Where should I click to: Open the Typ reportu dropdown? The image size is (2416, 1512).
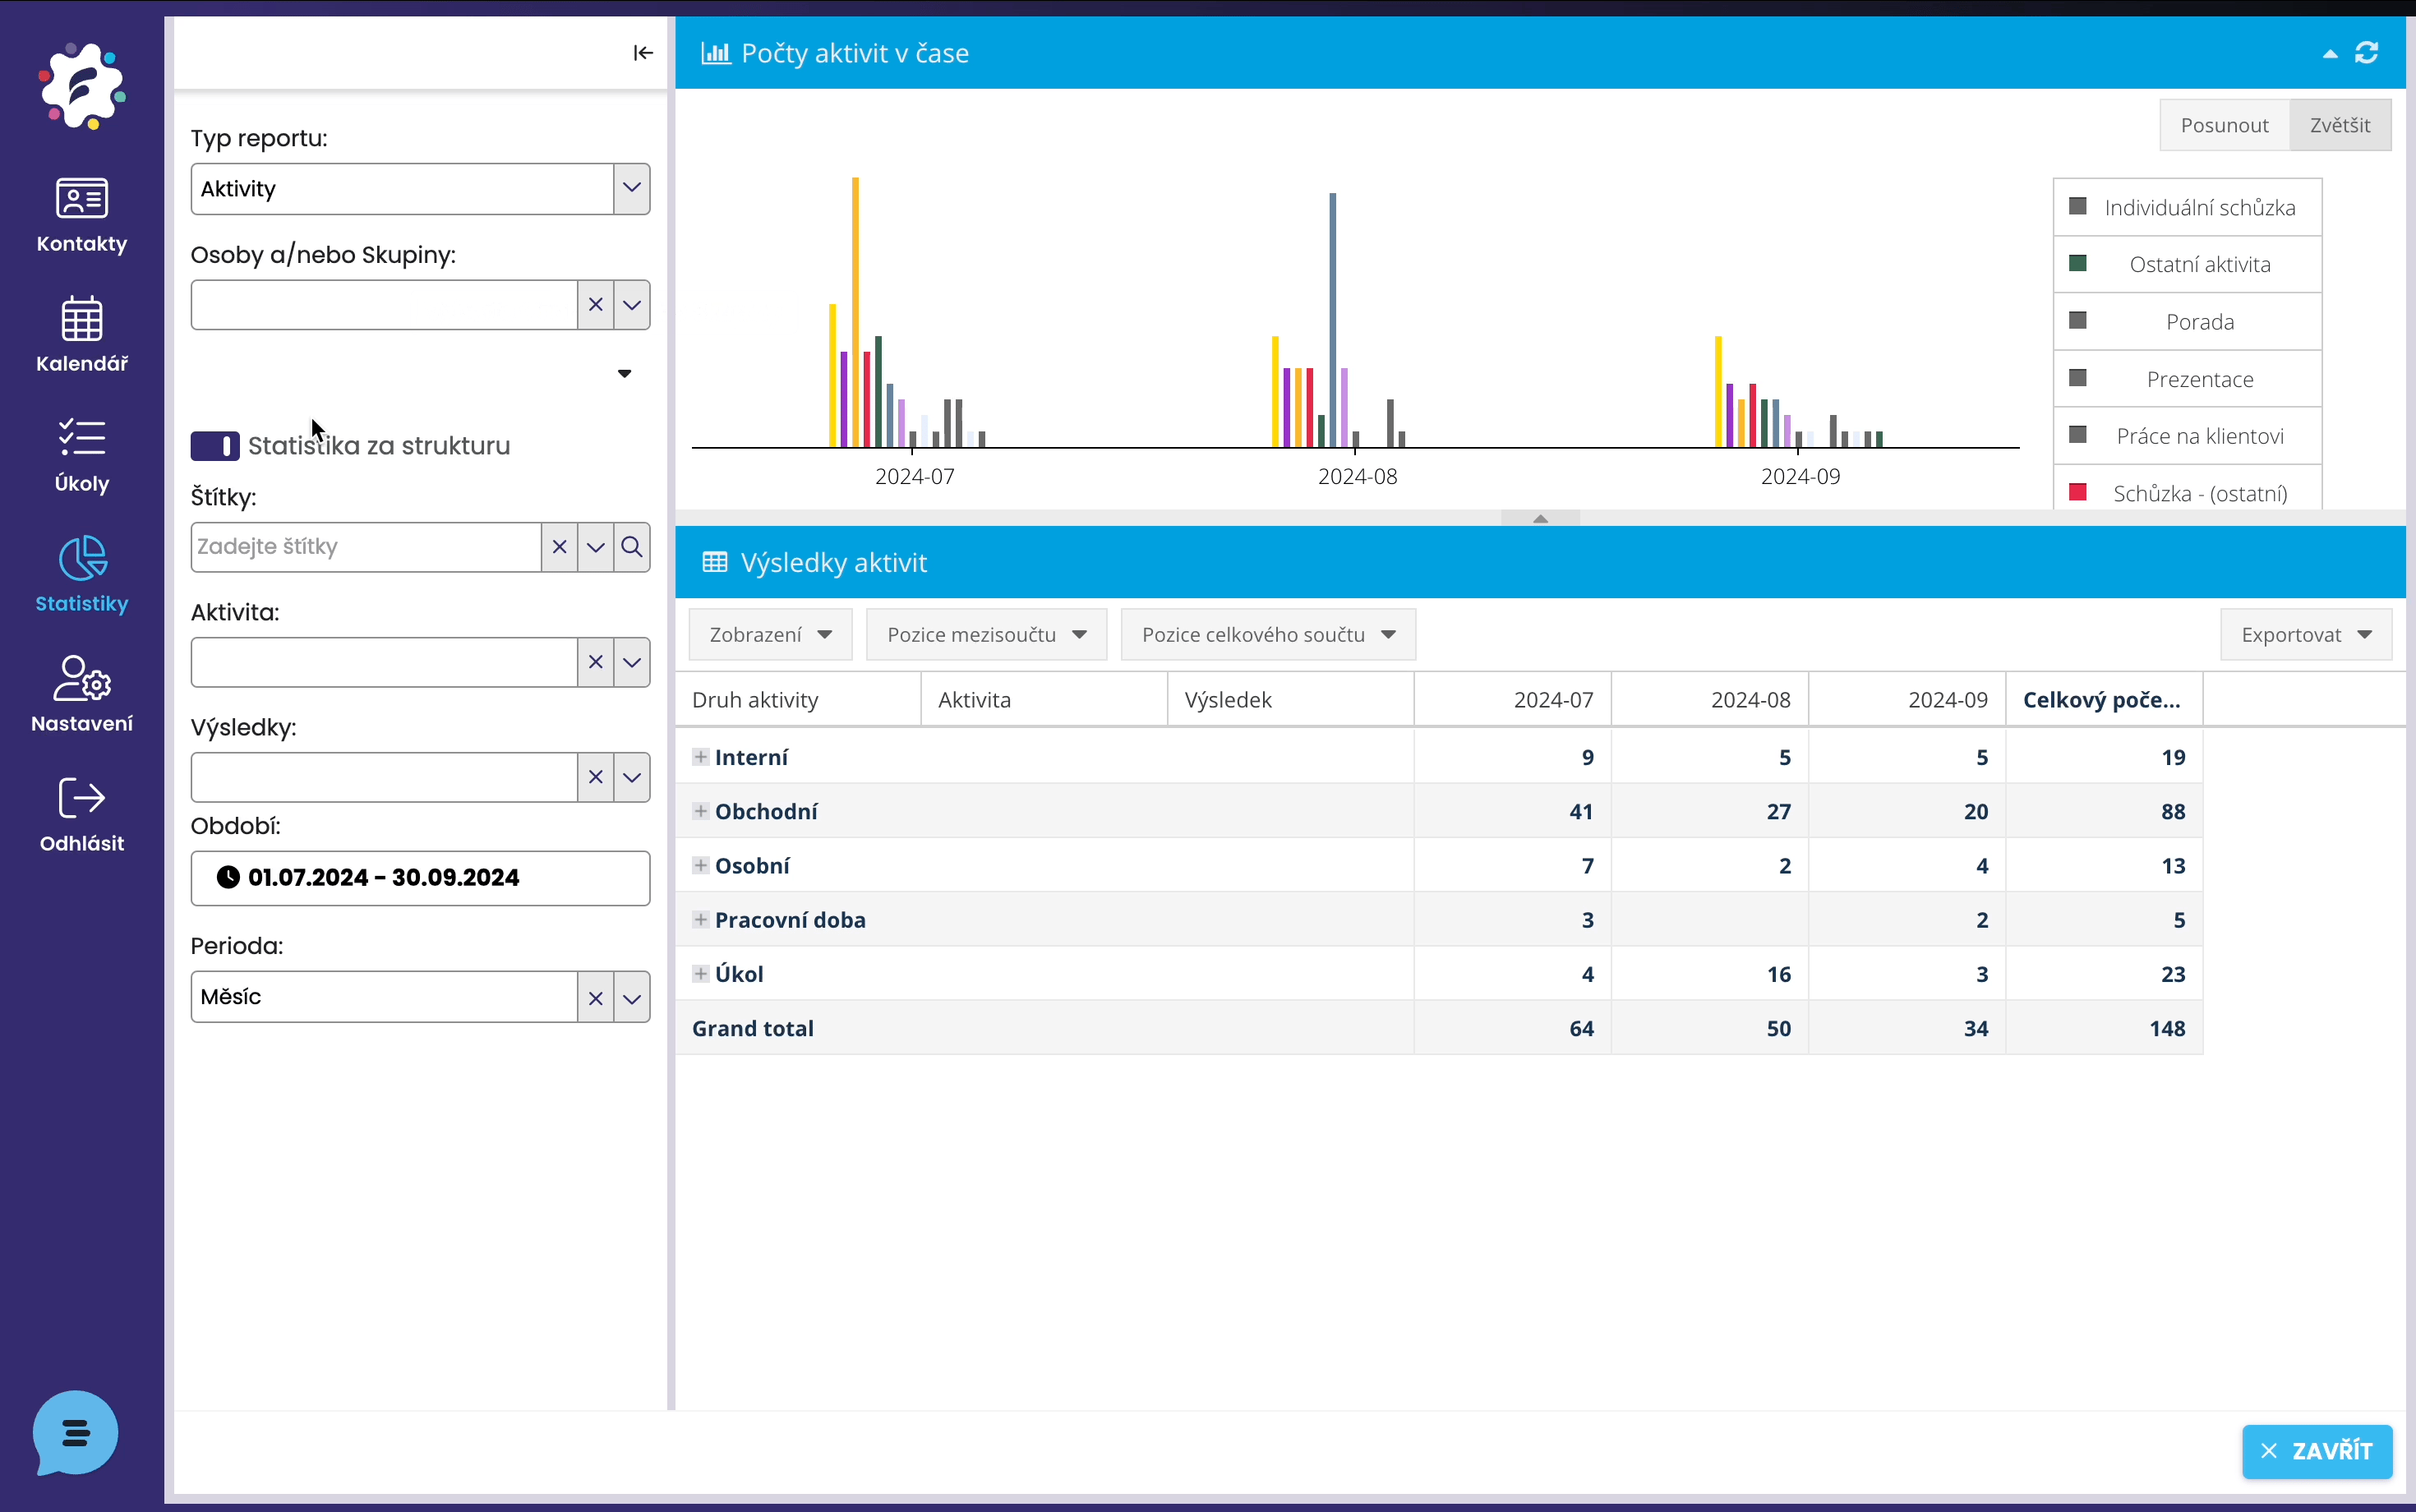click(x=631, y=189)
